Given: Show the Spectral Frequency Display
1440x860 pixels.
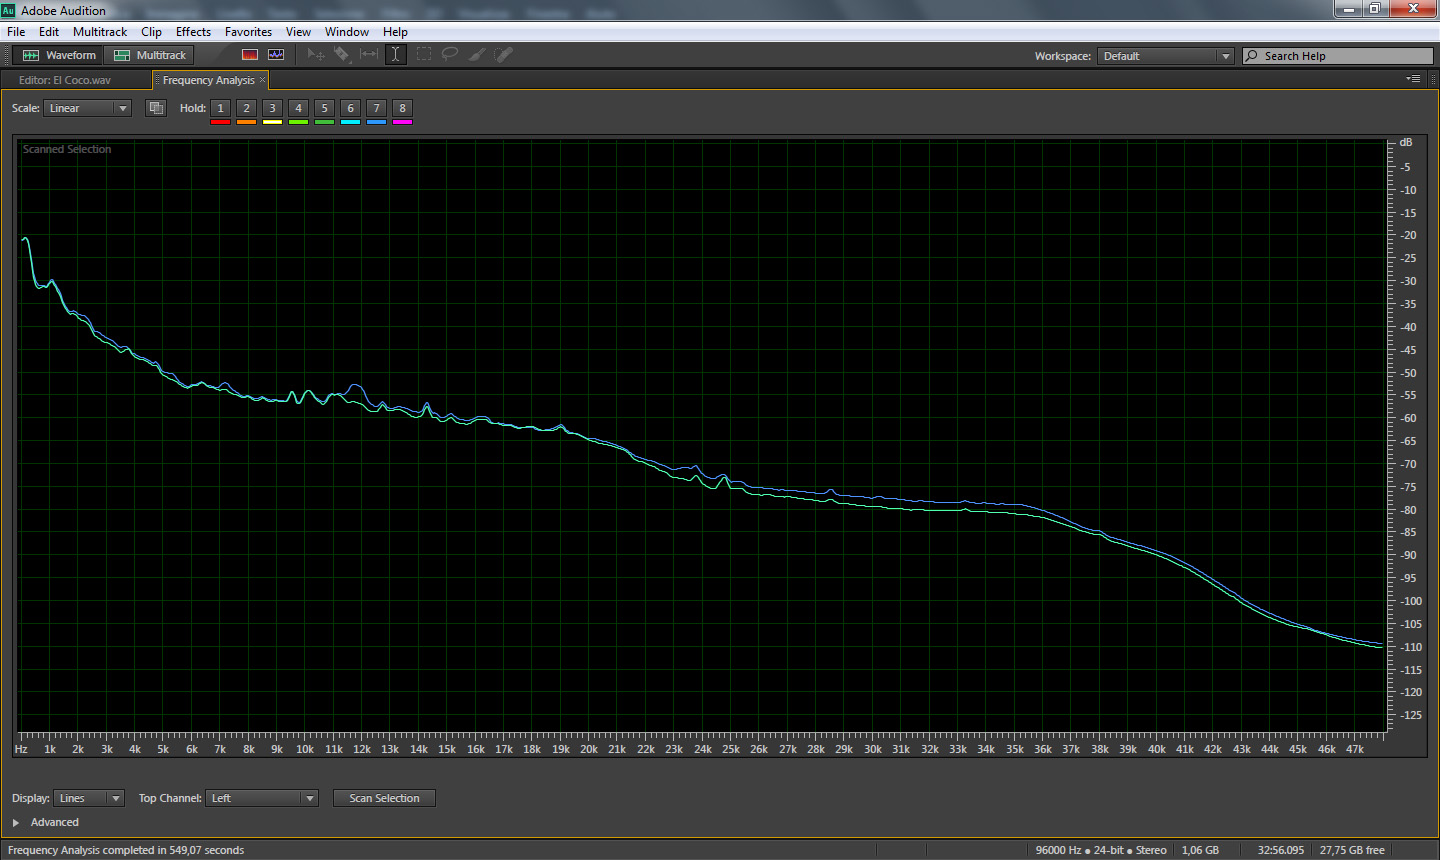Looking at the screenshot, I should (x=250, y=55).
